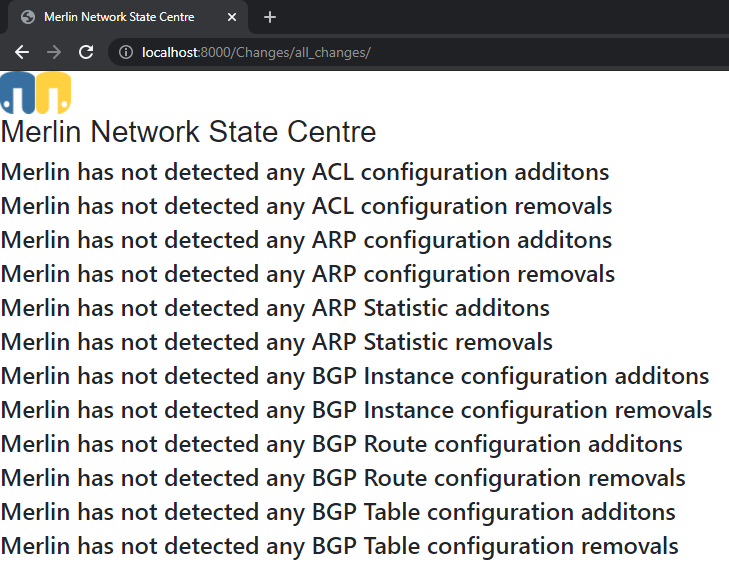Click the Python logo image
The image size is (729, 565).
coord(36,93)
